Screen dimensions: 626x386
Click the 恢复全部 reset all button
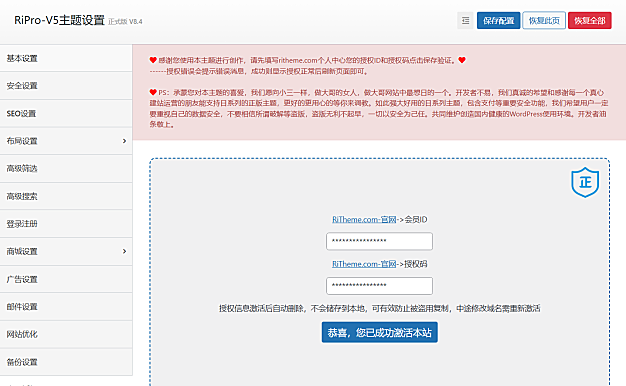coord(590,20)
